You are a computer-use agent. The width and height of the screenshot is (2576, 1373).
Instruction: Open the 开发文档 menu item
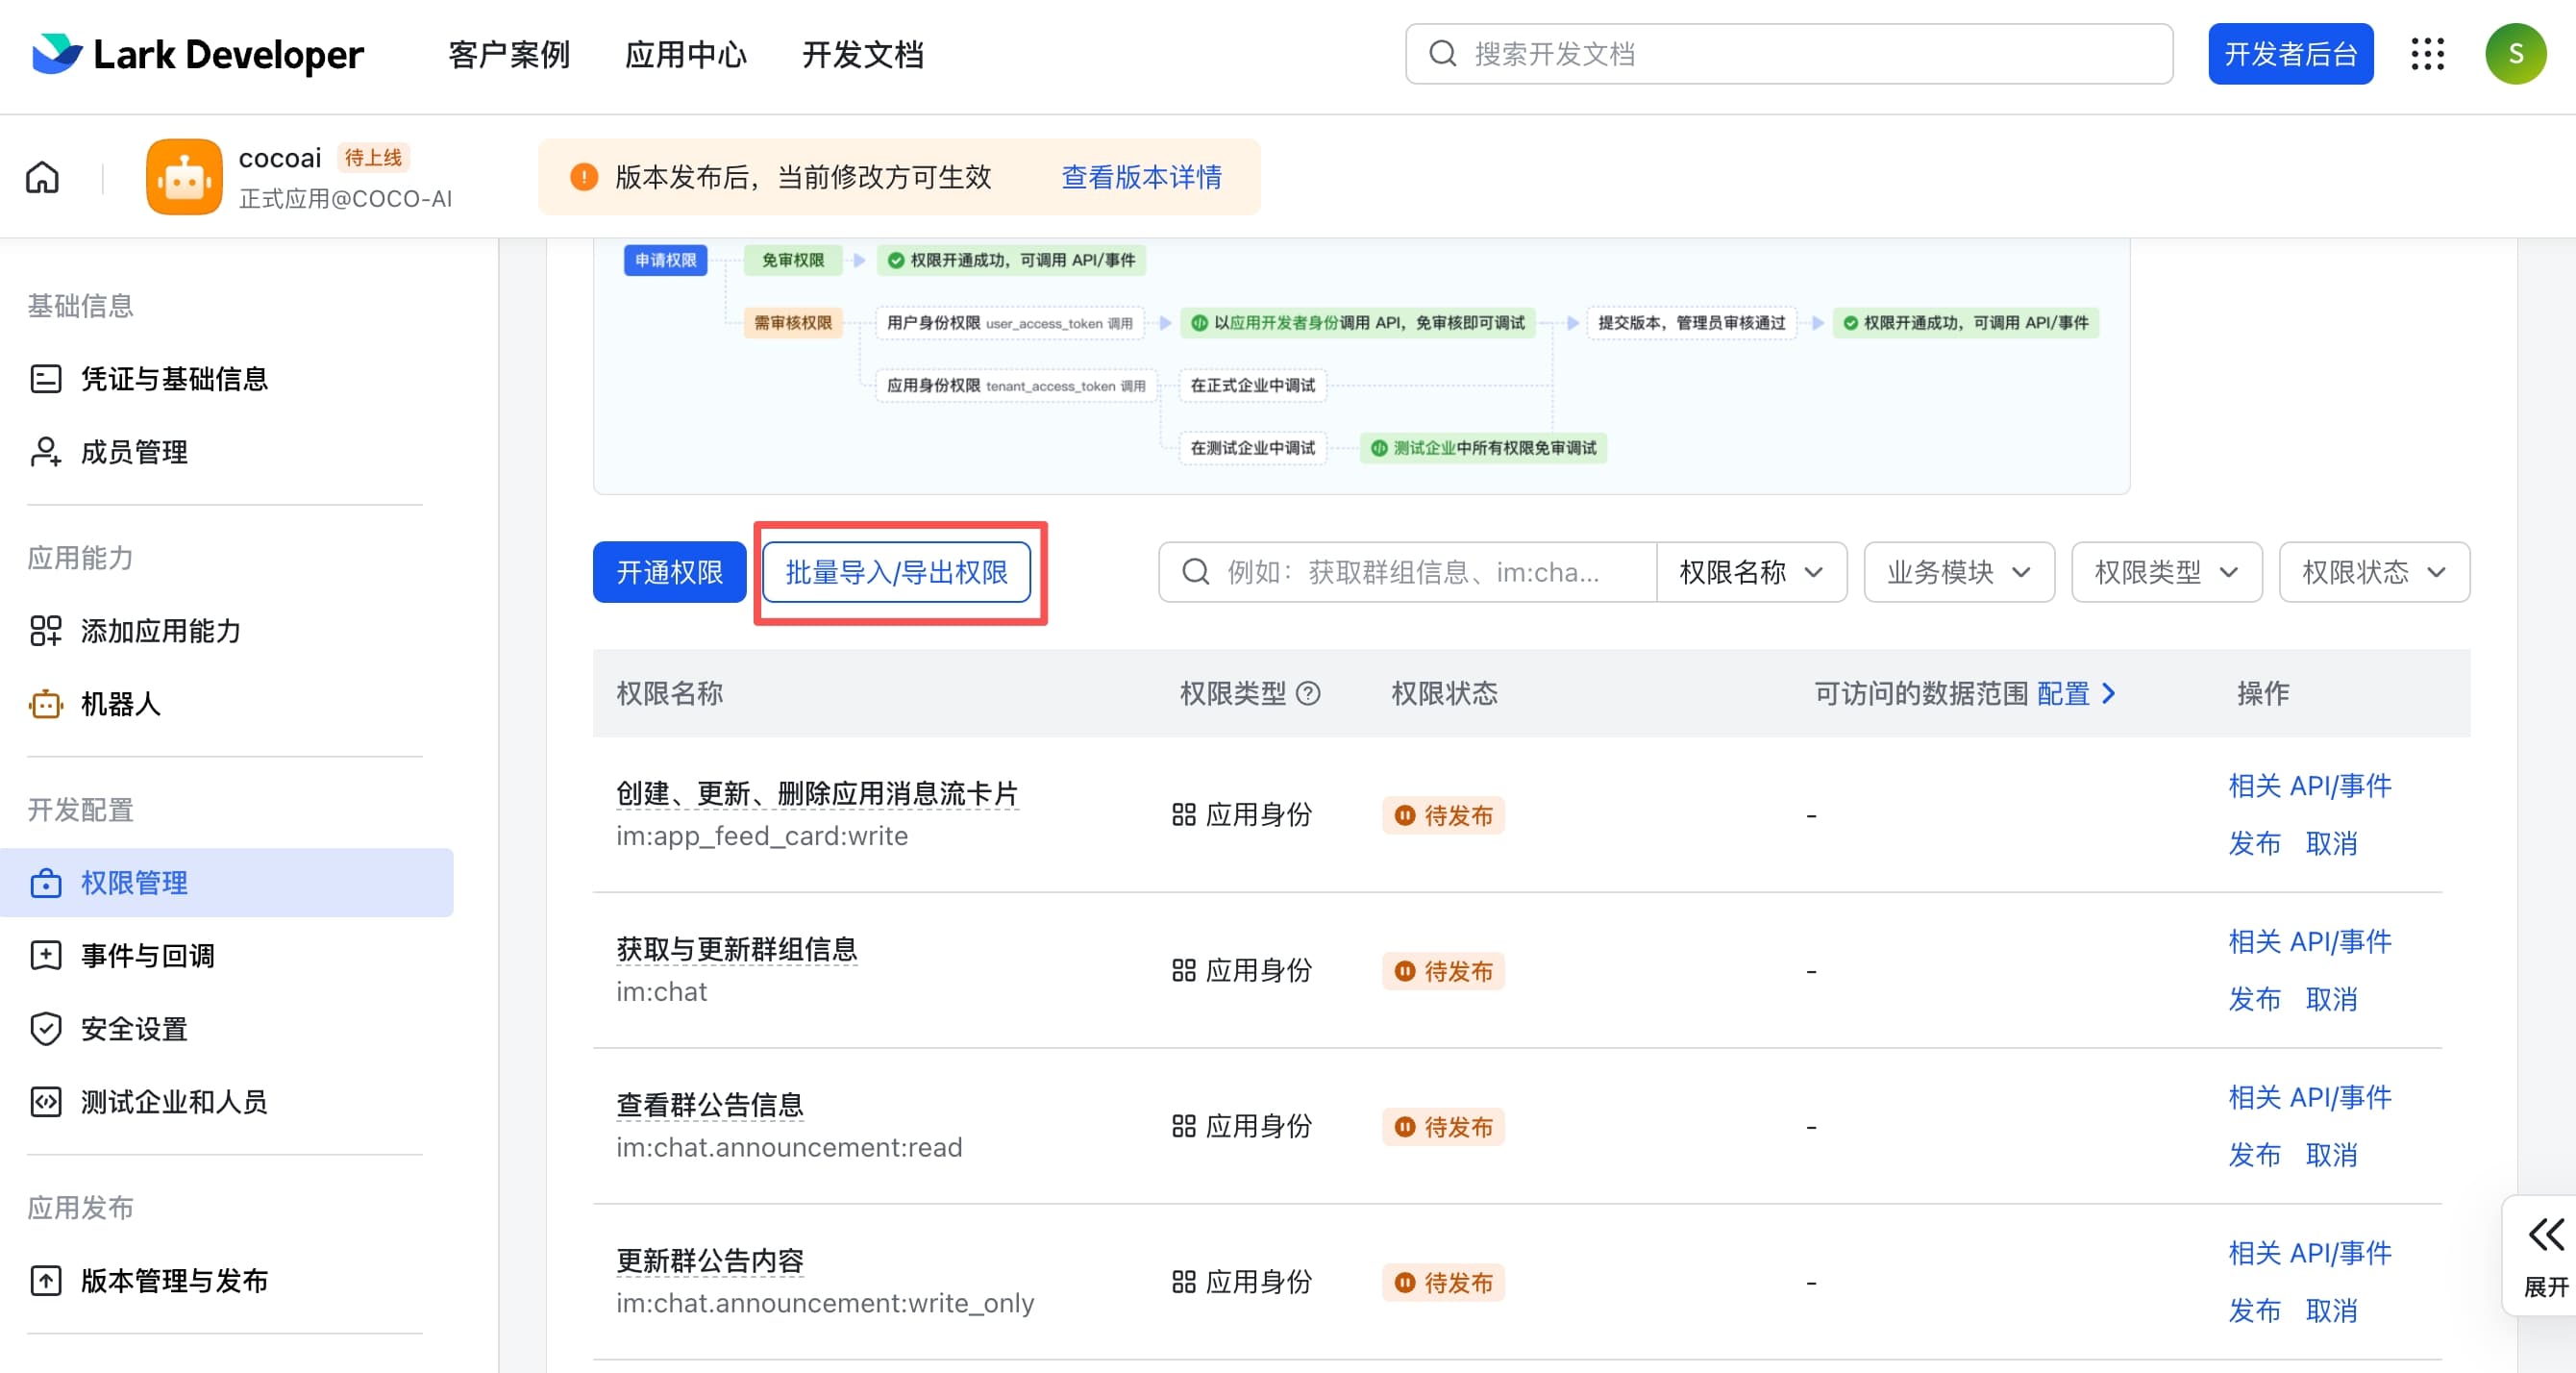coord(862,55)
